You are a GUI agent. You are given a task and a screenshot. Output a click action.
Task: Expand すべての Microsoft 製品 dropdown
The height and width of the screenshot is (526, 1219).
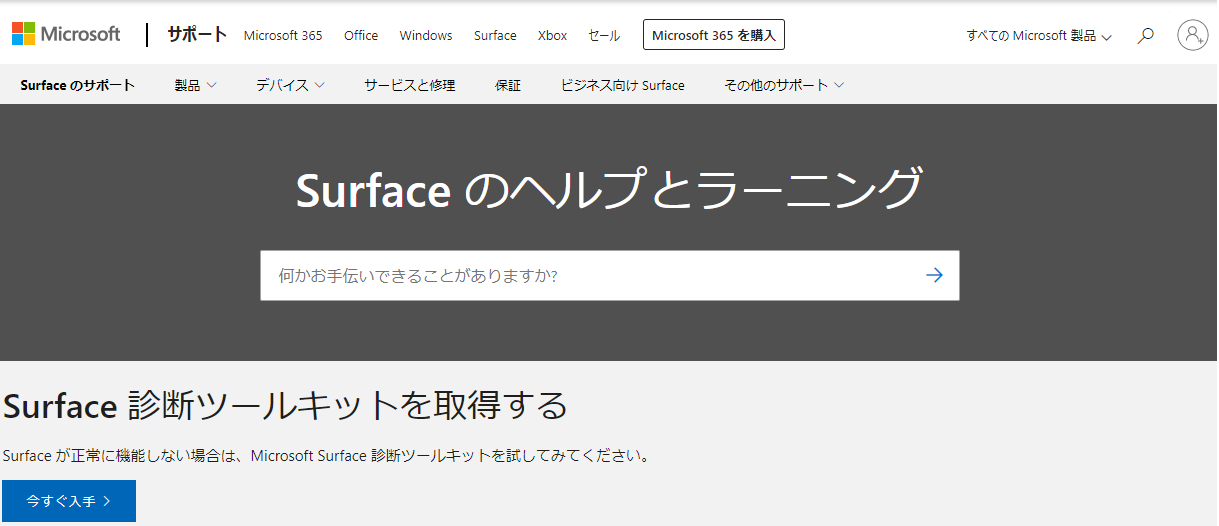tap(1039, 35)
